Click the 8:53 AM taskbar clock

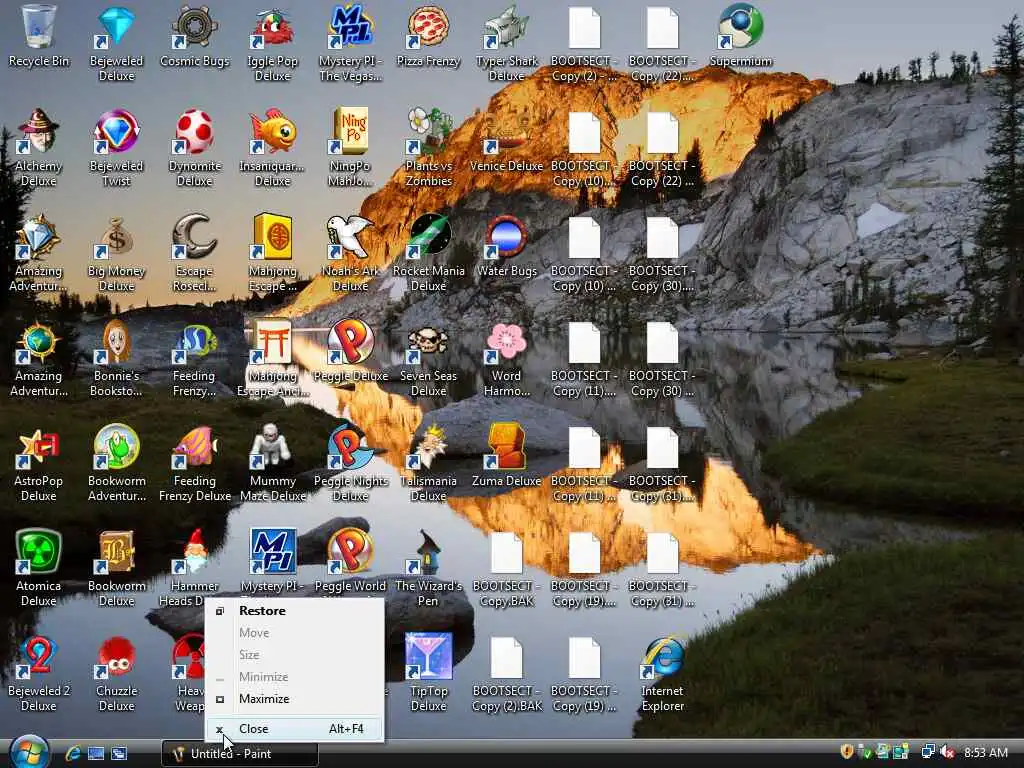[986, 752]
